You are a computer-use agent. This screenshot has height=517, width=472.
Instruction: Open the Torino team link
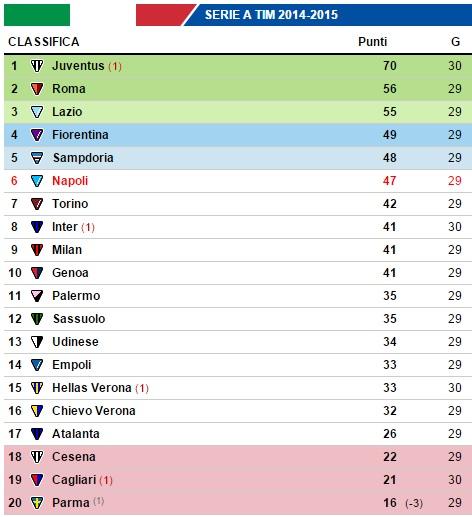click(x=70, y=204)
